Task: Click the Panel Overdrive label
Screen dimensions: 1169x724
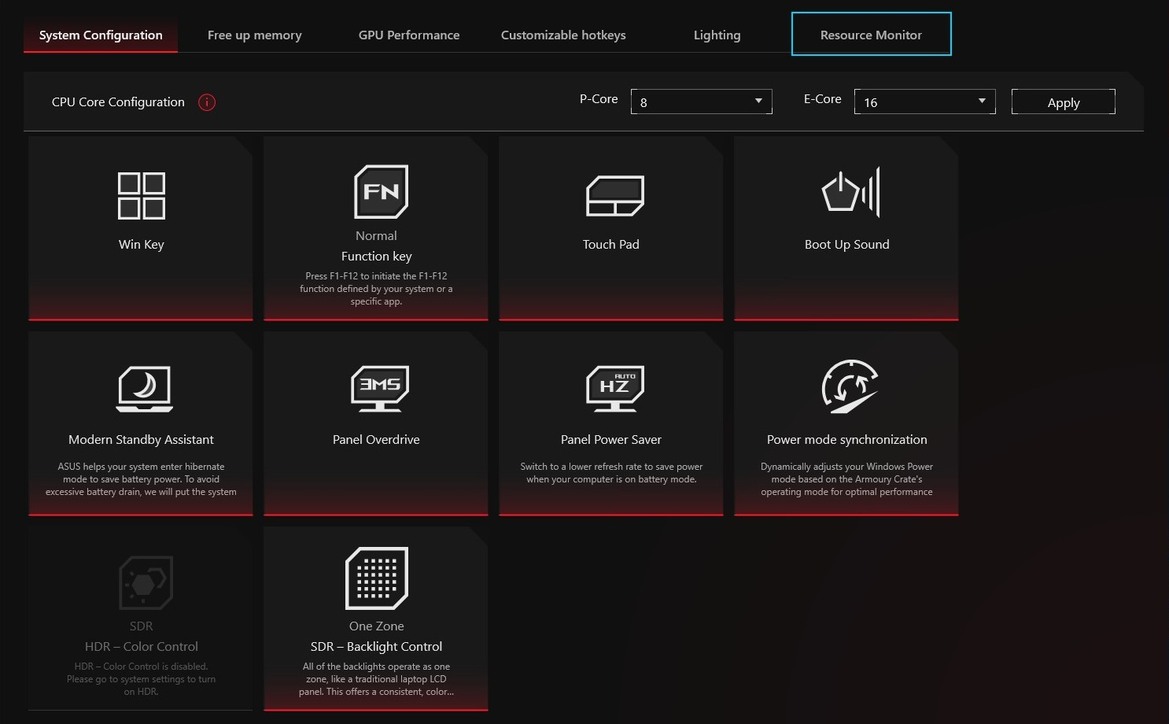Action: click(376, 440)
